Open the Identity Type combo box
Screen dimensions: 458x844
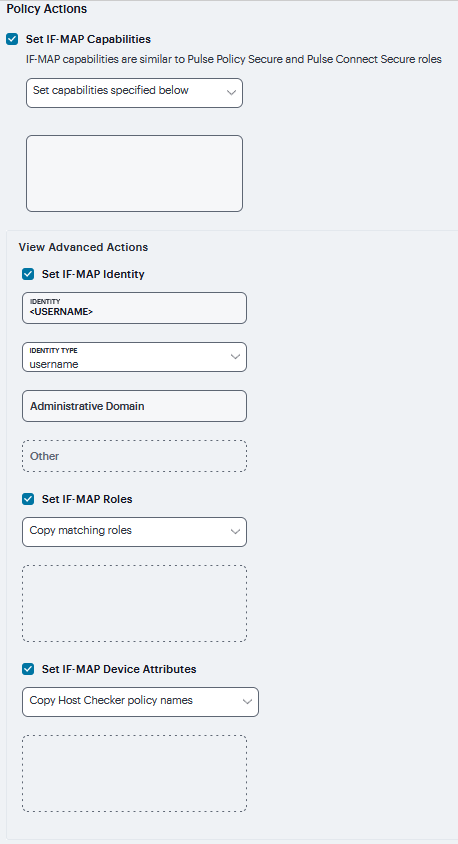pyautogui.click(x=135, y=357)
